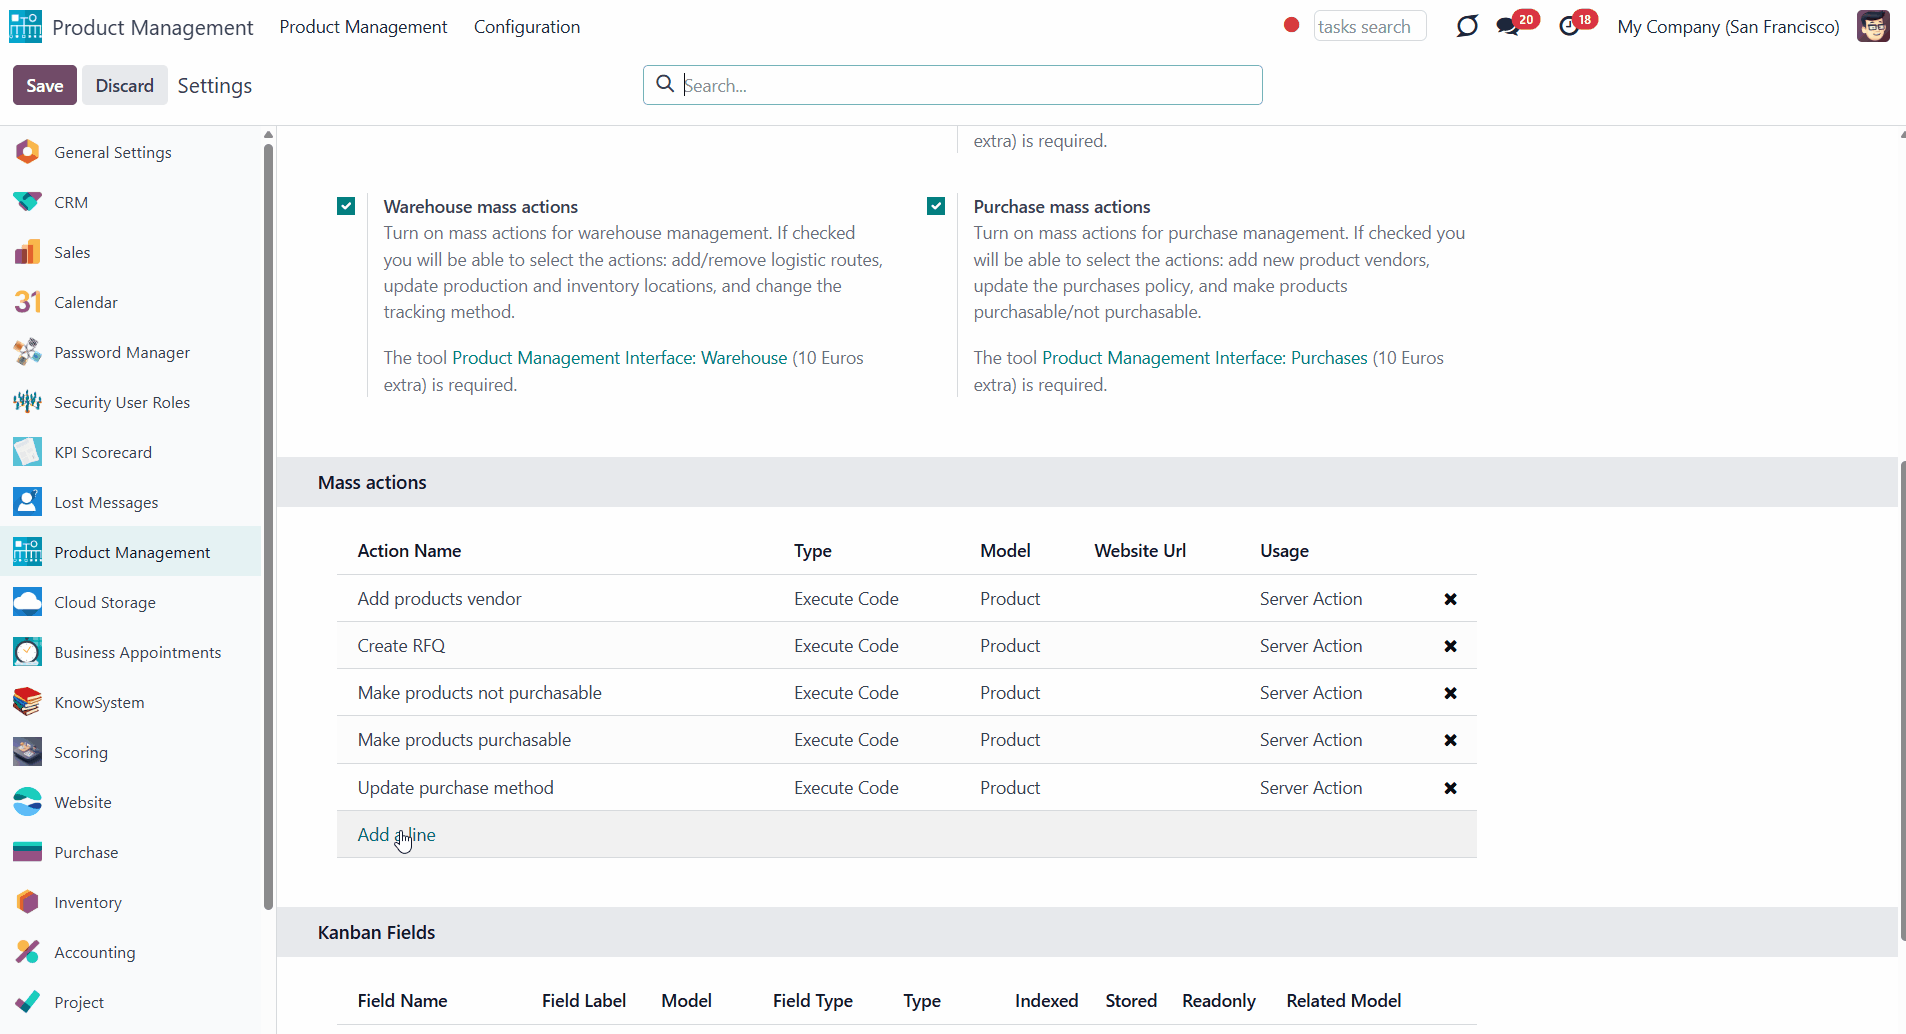Open the Configuration menu
The image size is (1906, 1034).
tap(527, 27)
